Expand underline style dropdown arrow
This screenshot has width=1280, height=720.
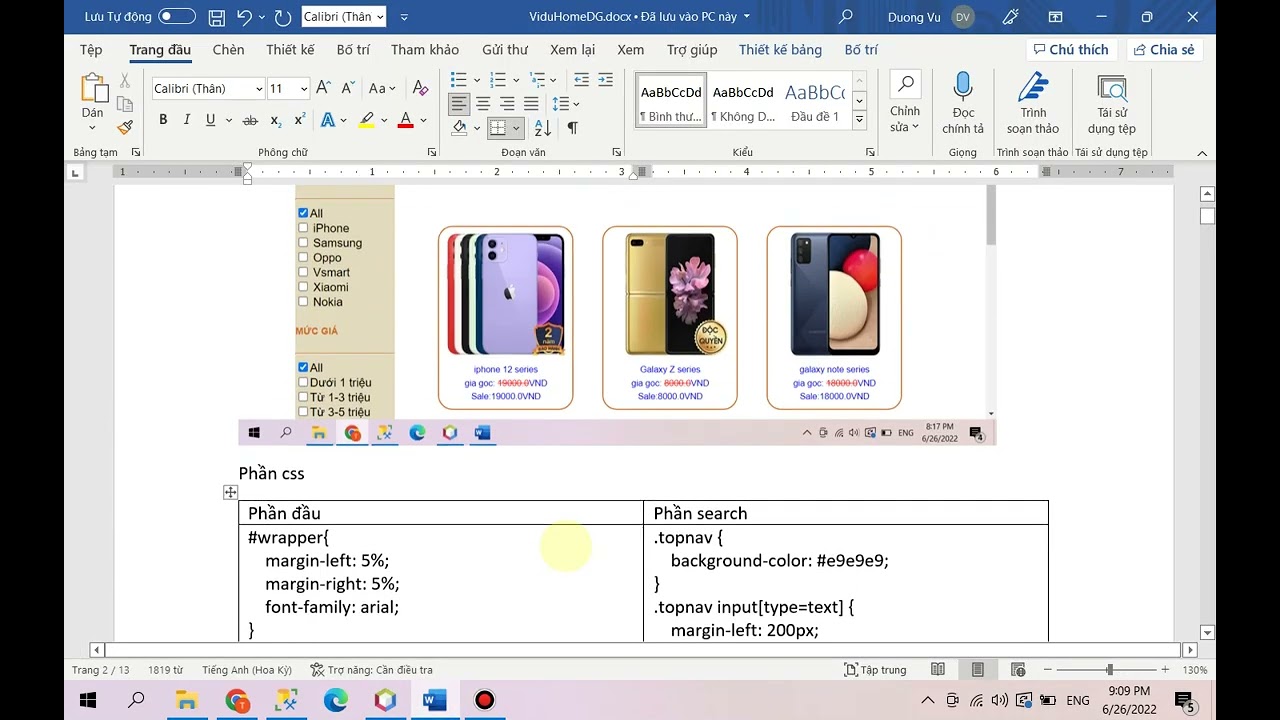pos(229,120)
